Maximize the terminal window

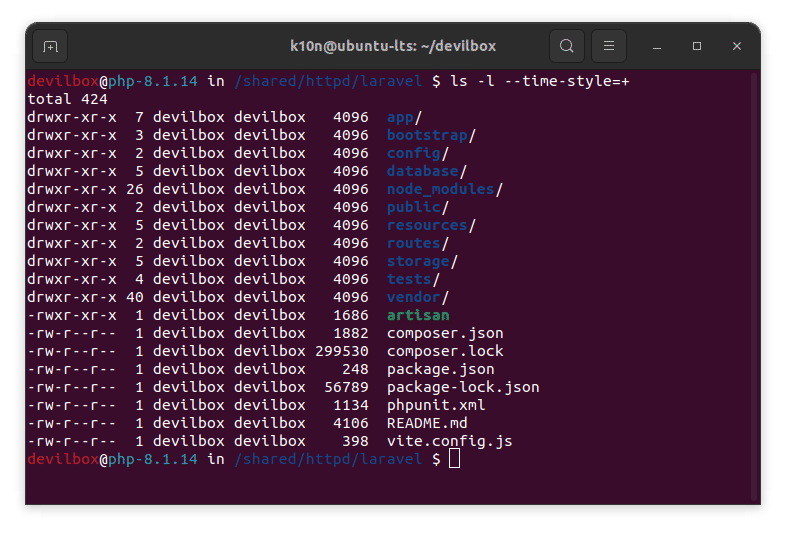coord(697,46)
